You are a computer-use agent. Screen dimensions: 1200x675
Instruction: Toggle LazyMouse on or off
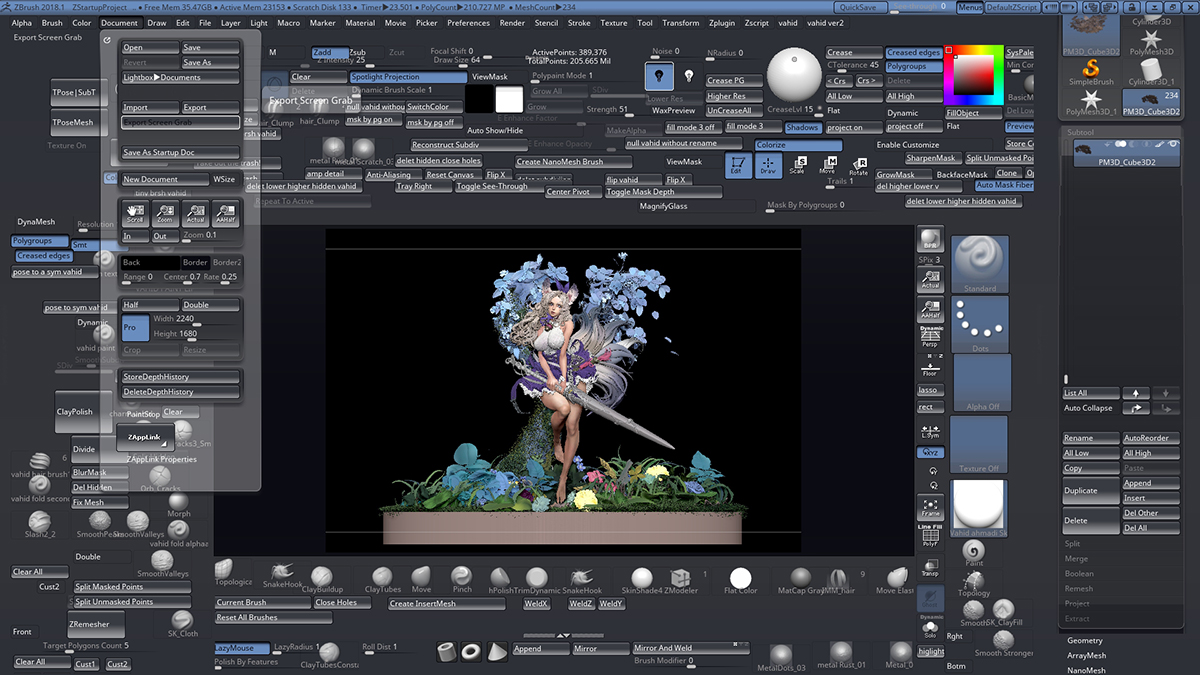click(242, 648)
